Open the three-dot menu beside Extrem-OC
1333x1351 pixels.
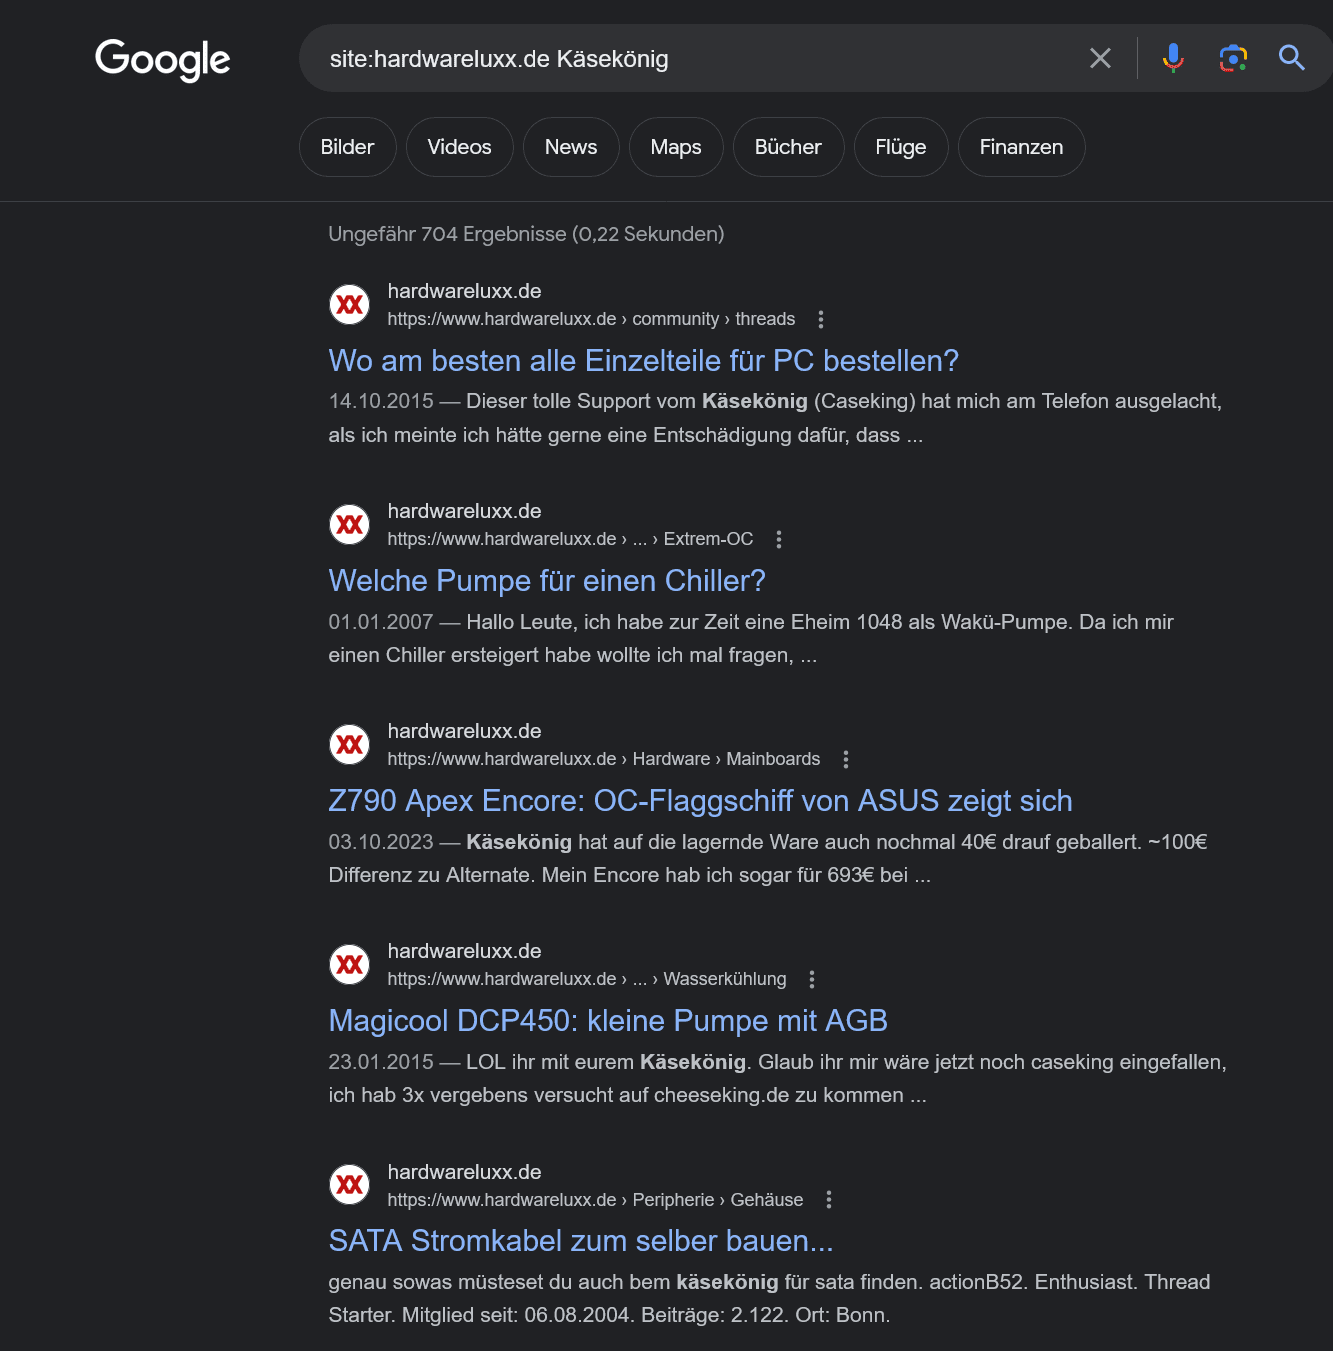779,539
